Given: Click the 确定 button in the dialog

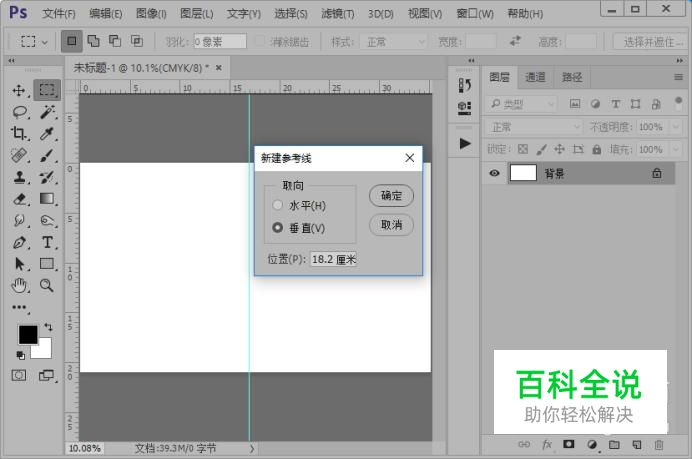Looking at the screenshot, I should pos(391,196).
